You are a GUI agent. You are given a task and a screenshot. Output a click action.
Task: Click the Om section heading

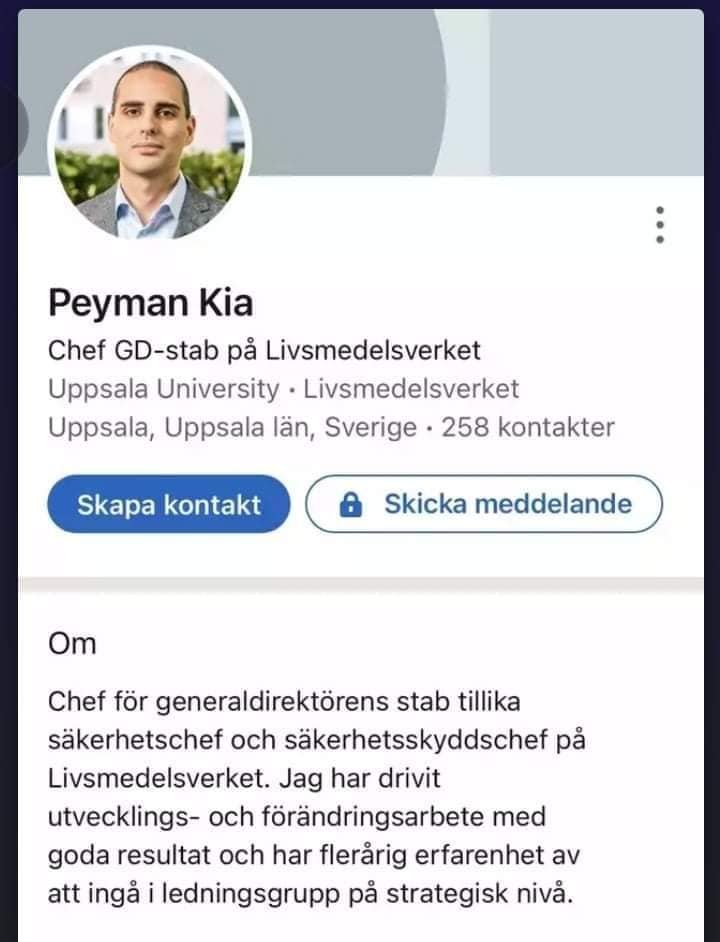72,642
